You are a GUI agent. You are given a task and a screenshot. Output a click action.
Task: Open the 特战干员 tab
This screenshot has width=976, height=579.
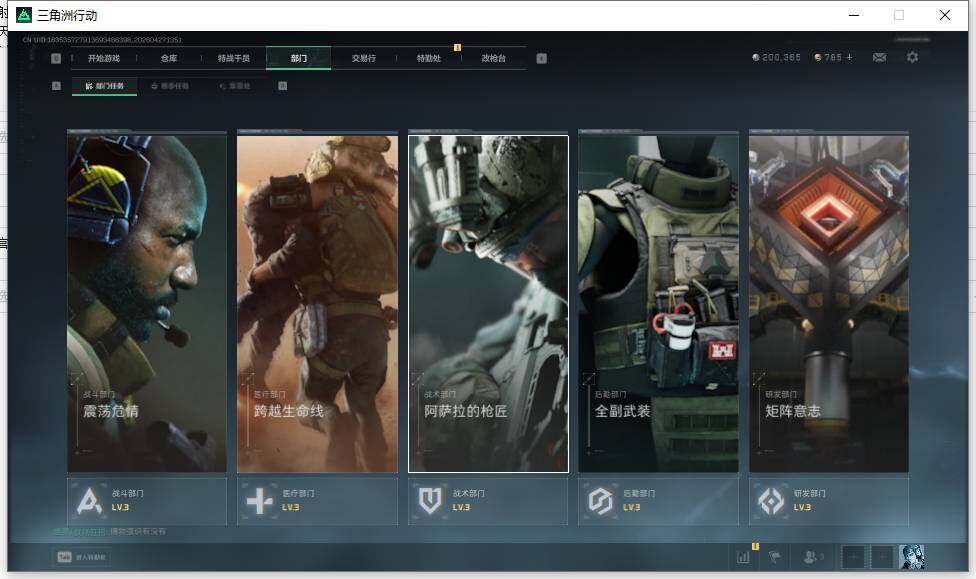(234, 59)
